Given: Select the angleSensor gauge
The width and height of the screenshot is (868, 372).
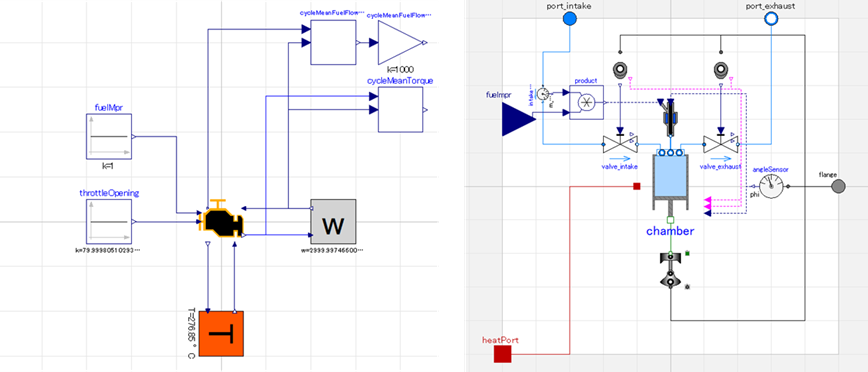Looking at the screenshot, I should tap(771, 187).
